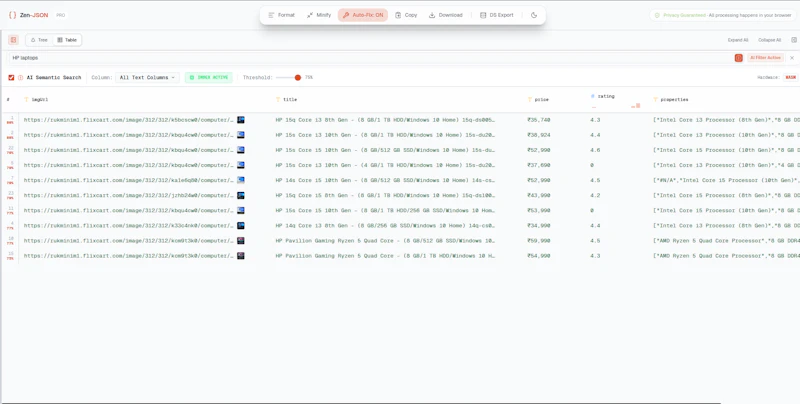Toggle the red sidebar panel icon
800x404 pixels.
13,40
